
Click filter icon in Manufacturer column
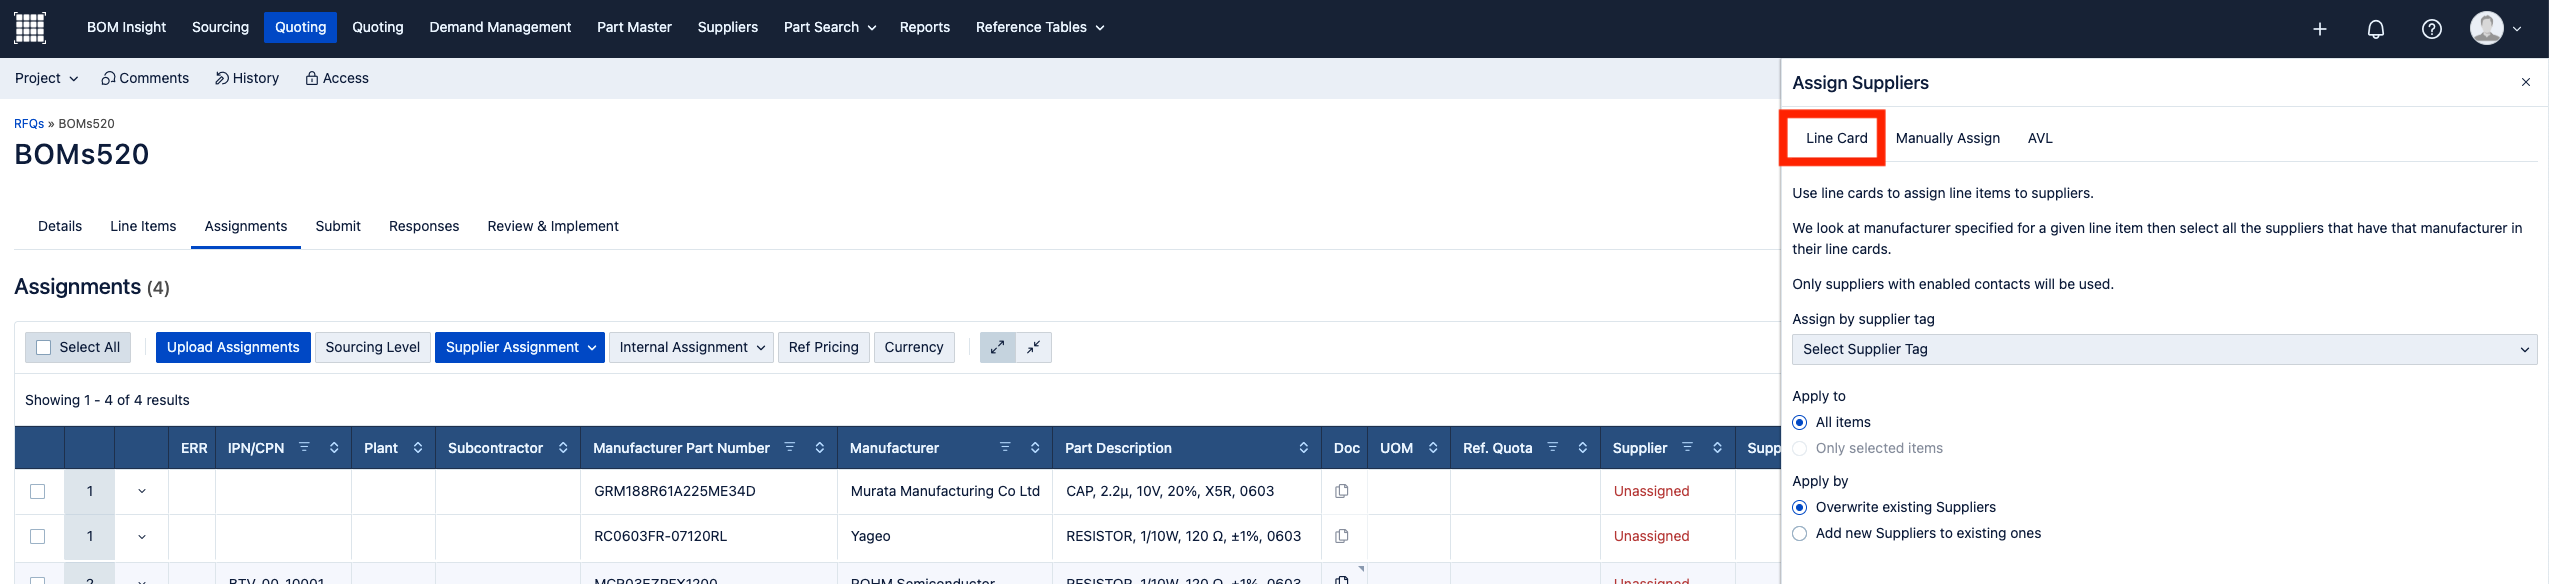[1005, 447]
